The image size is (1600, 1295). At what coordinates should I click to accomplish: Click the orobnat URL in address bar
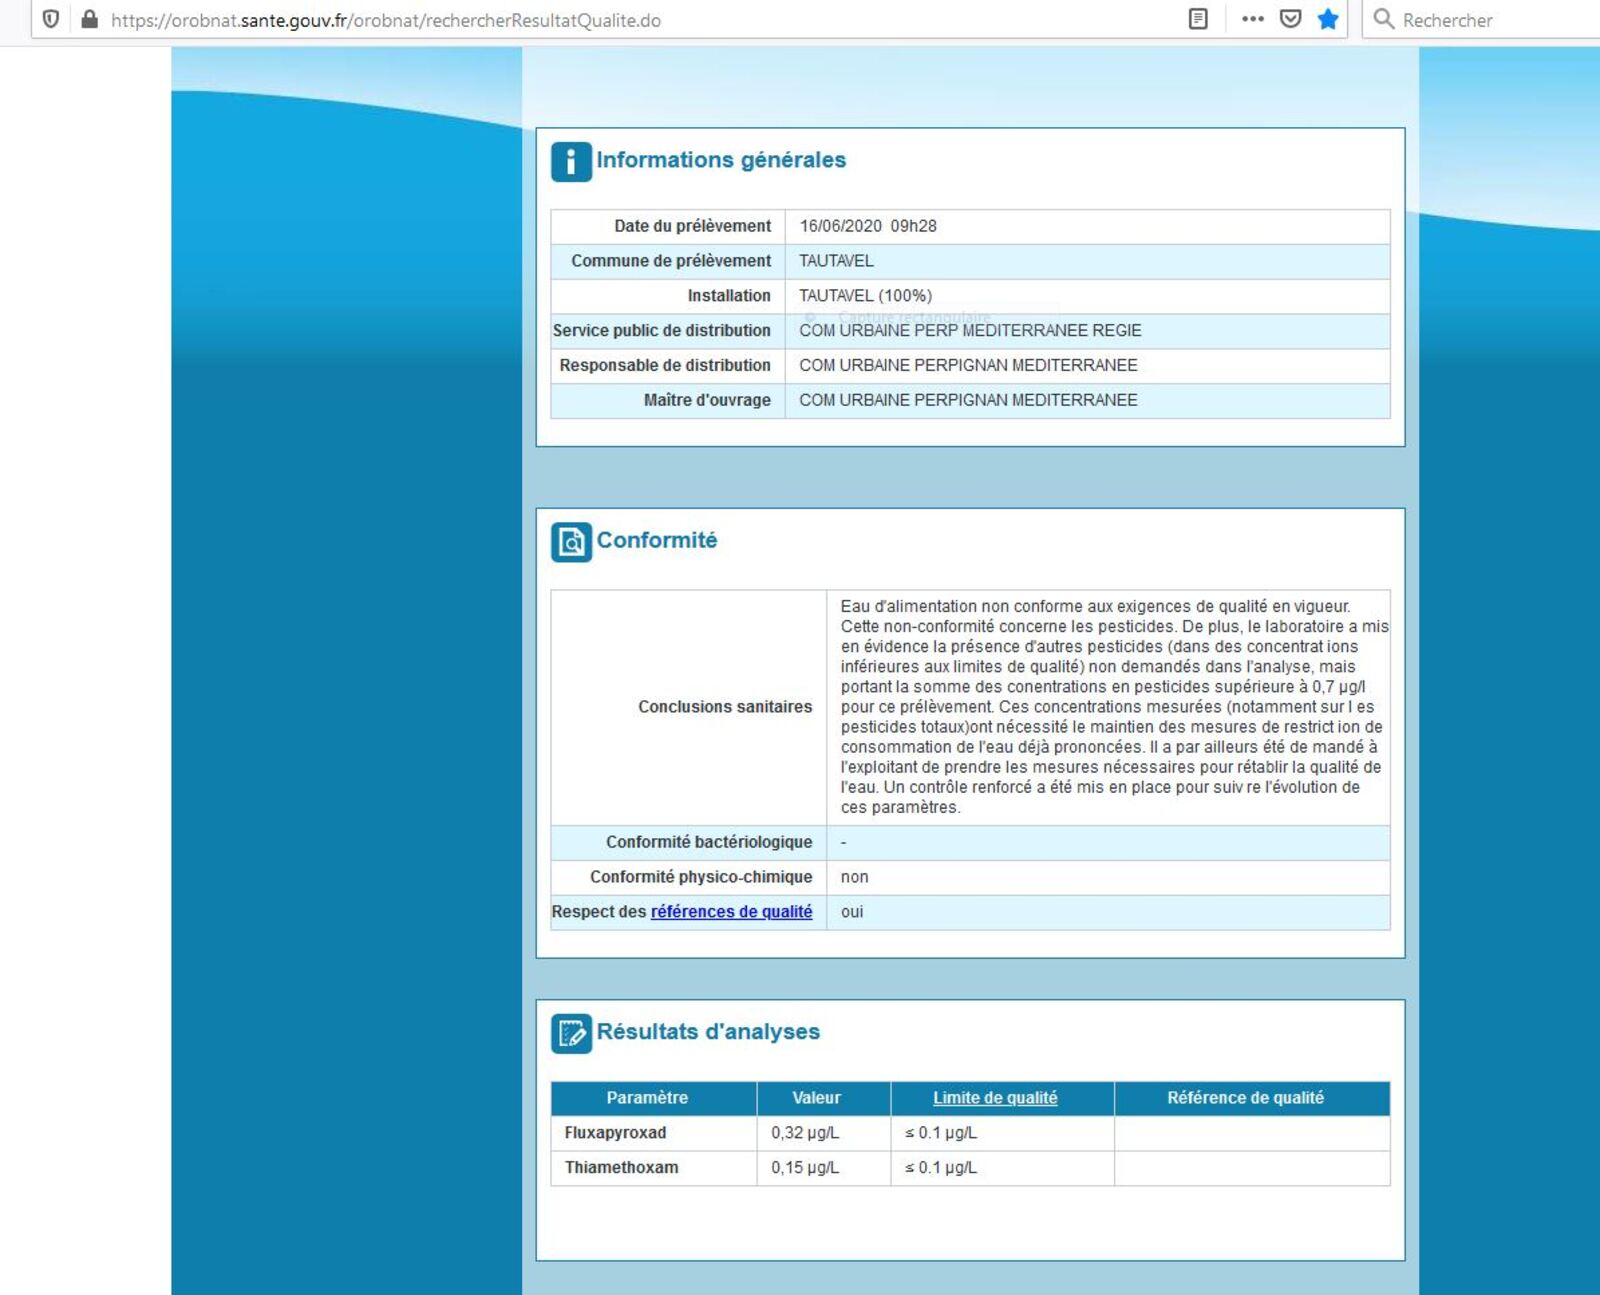click(x=385, y=20)
